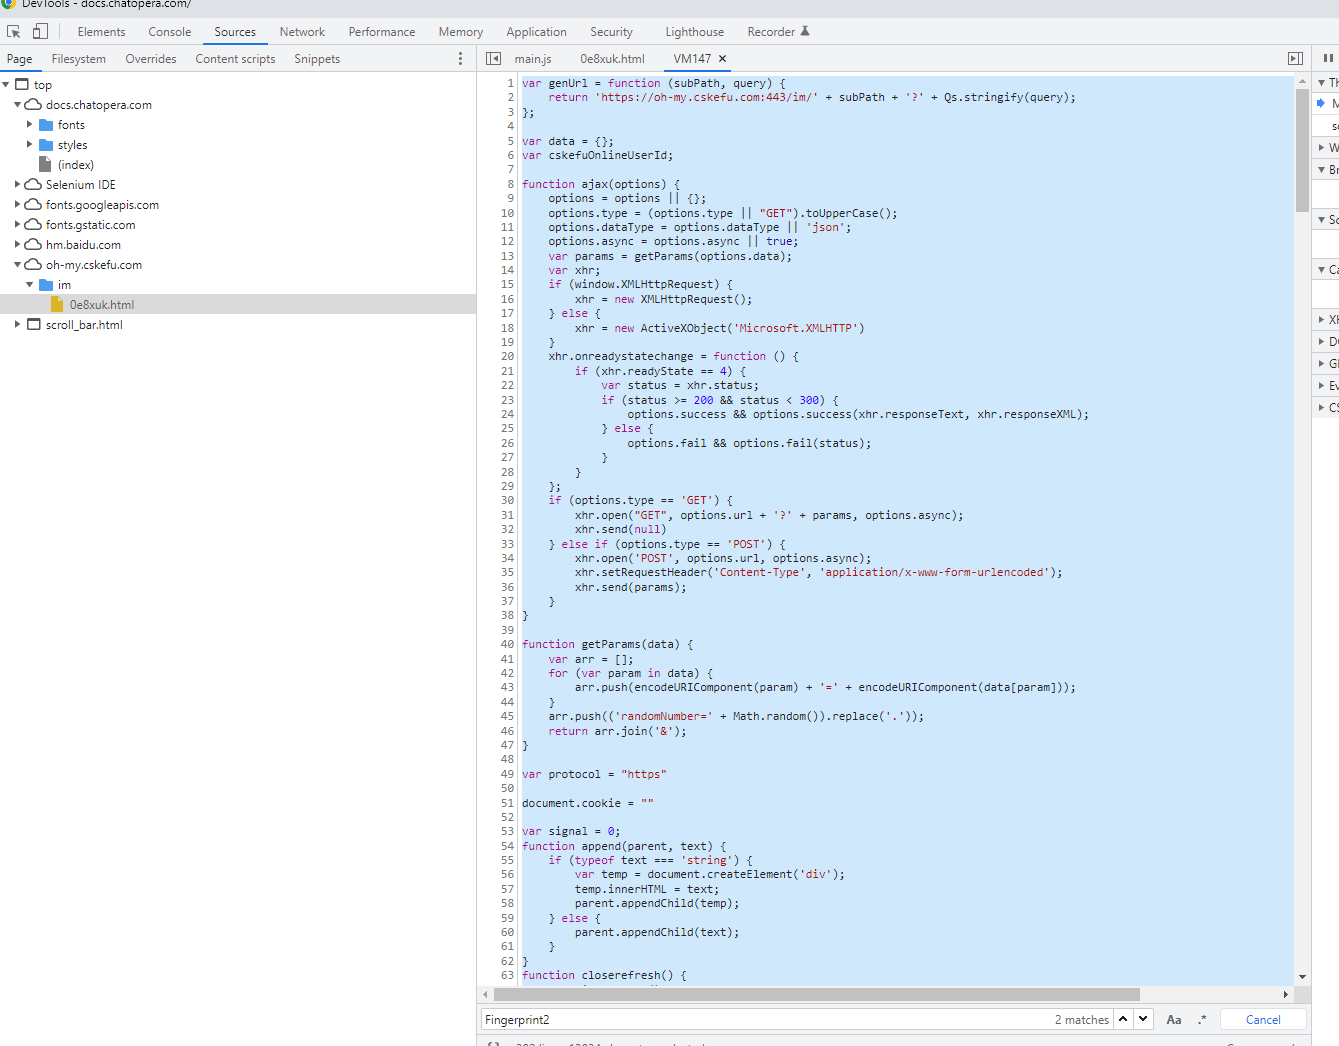Viewport: 1339px width, 1046px height.
Task: Click the vertical code scrollbar thumb
Action: pos(1302,151)
